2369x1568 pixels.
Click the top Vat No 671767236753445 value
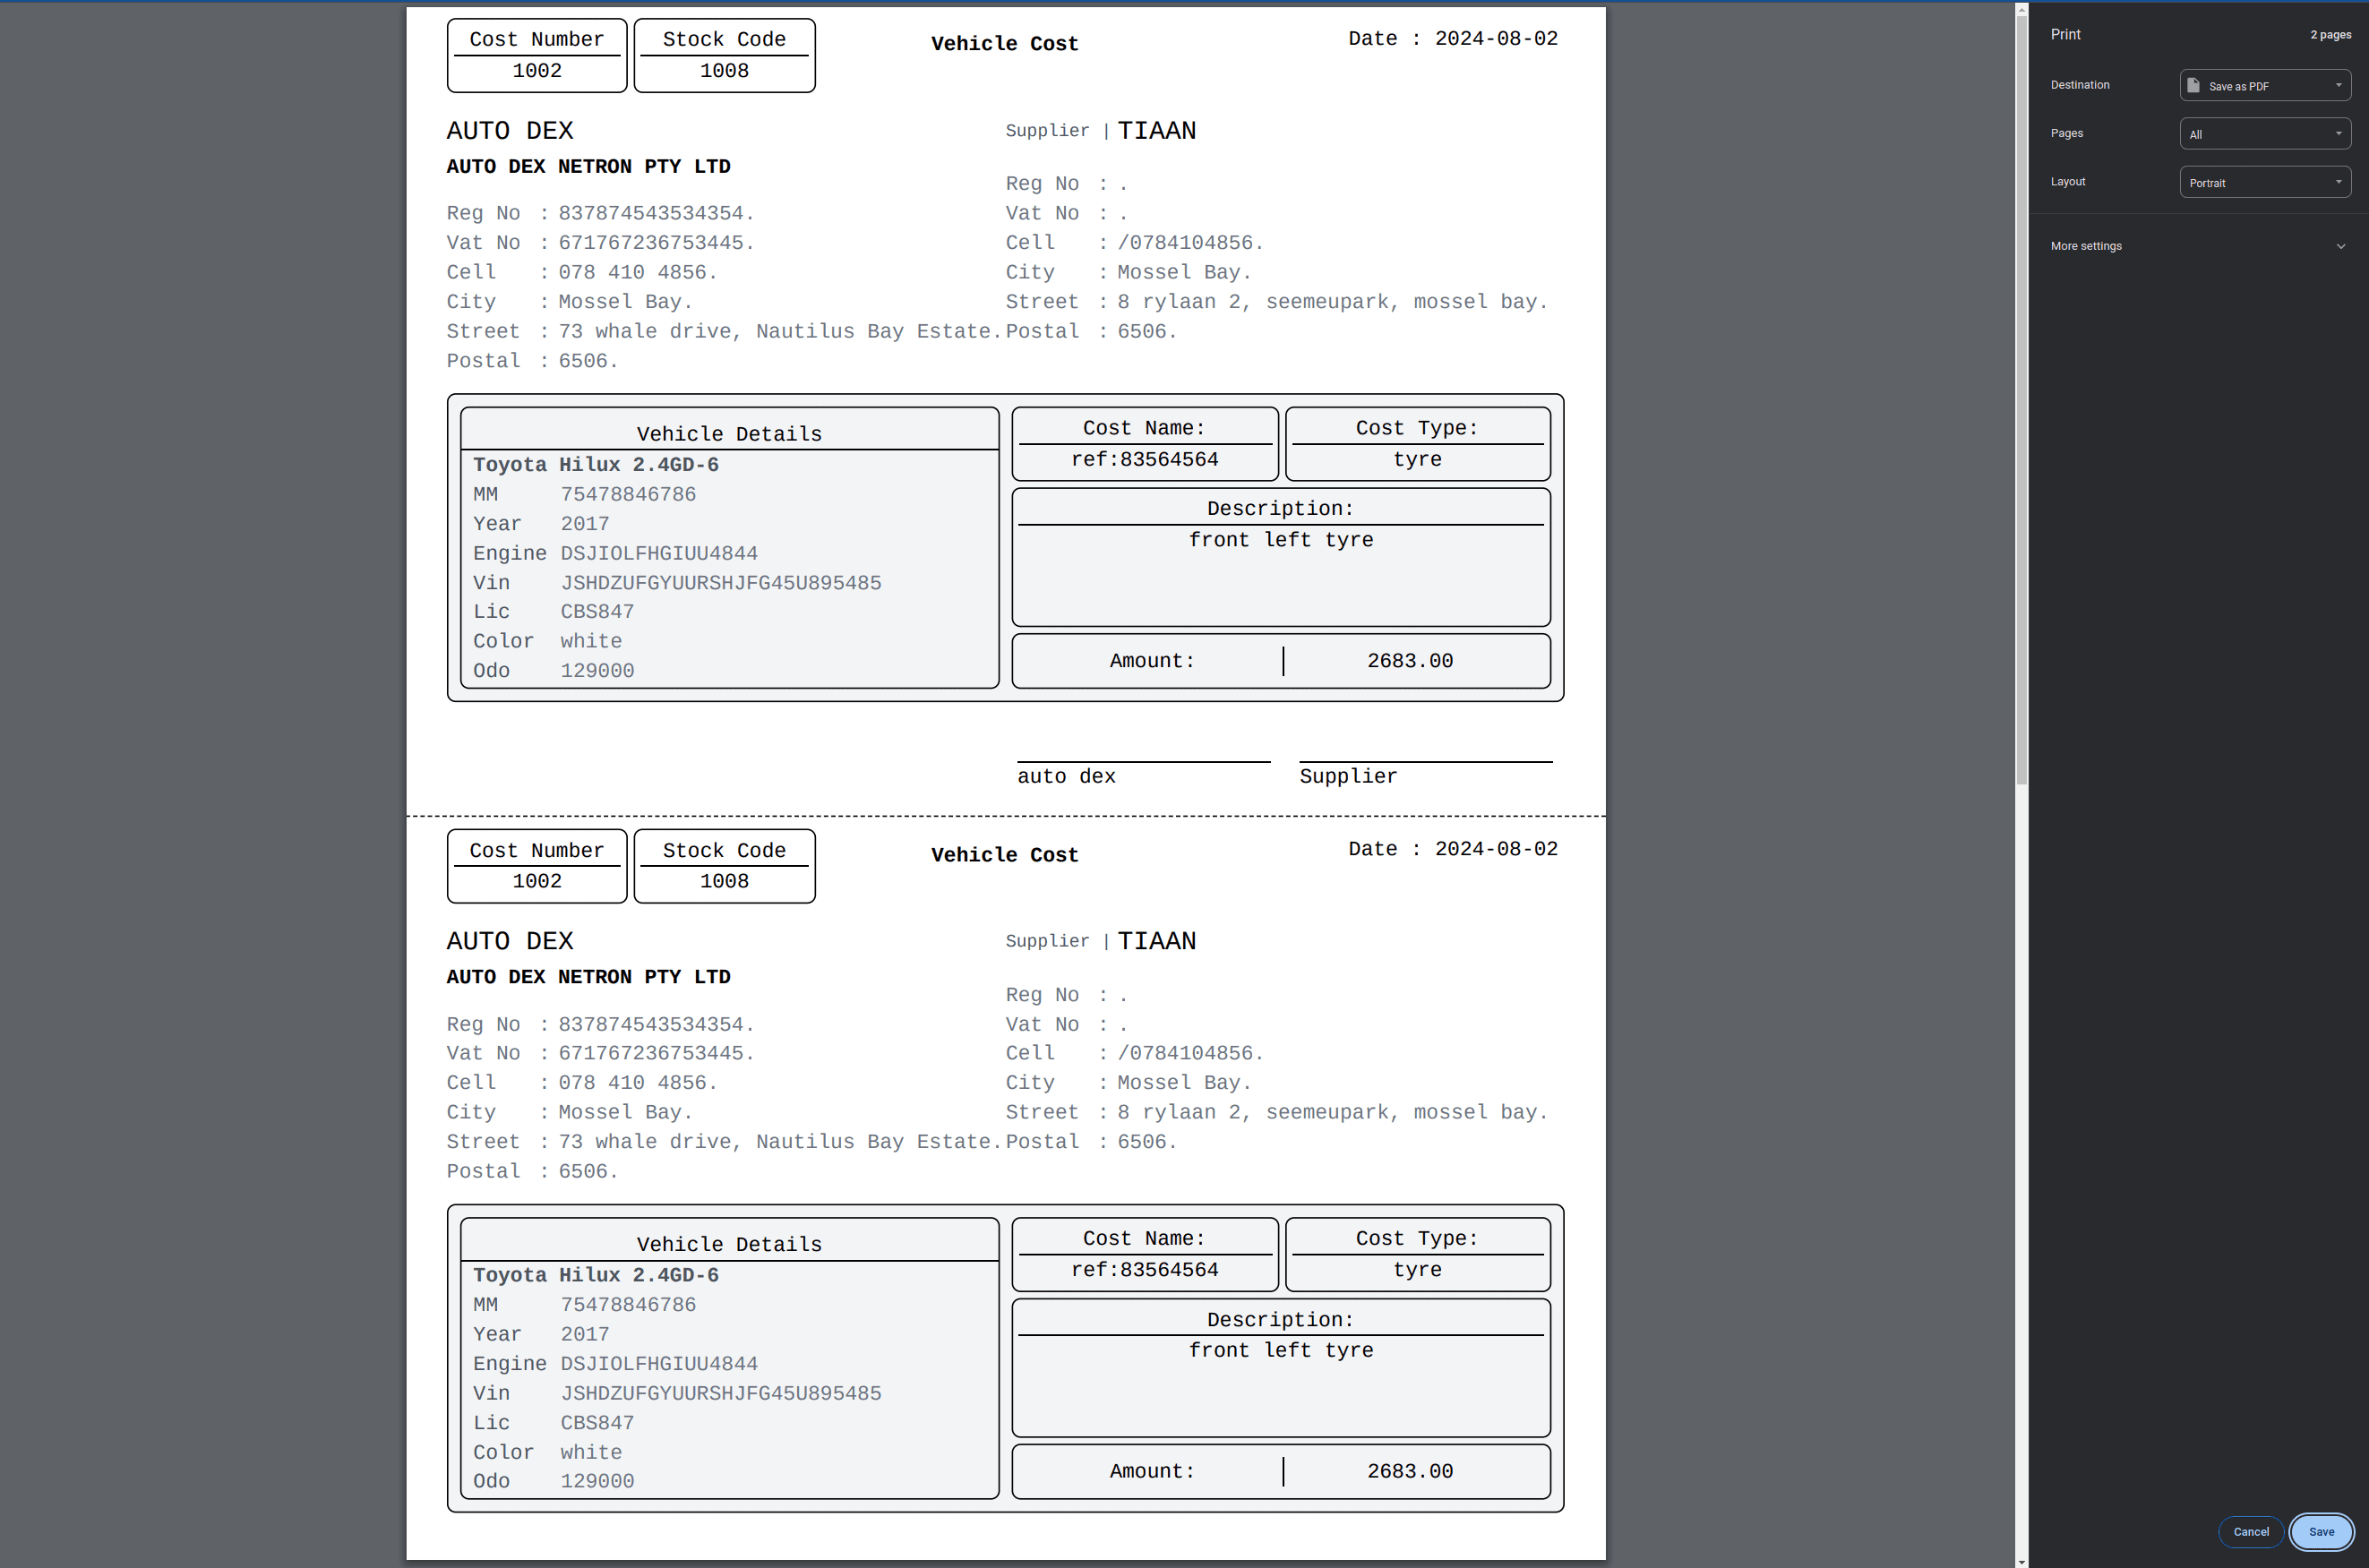[x=656, y=243]
